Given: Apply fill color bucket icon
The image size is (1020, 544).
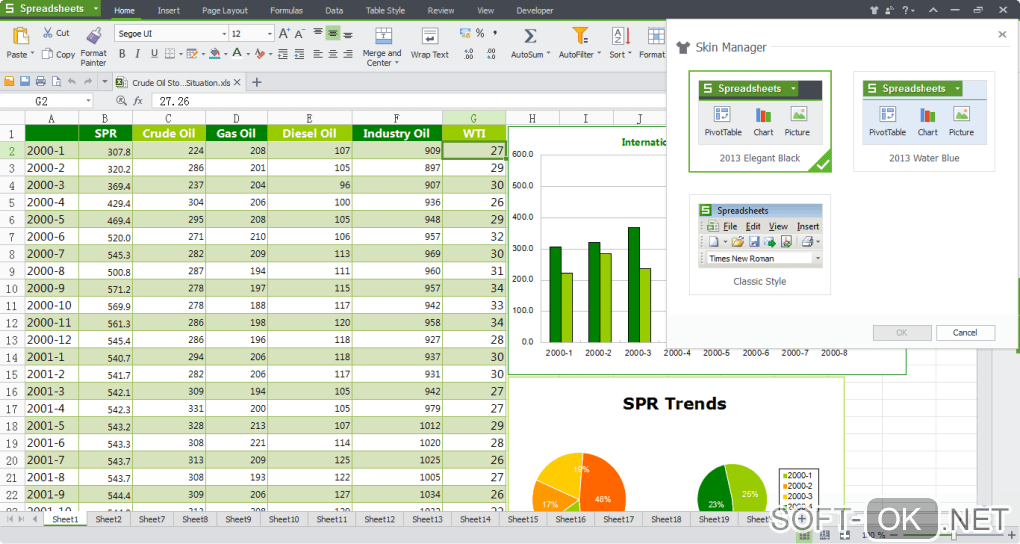Looking at the screenshot, I should pyautogui.click(x=215, y=54).
